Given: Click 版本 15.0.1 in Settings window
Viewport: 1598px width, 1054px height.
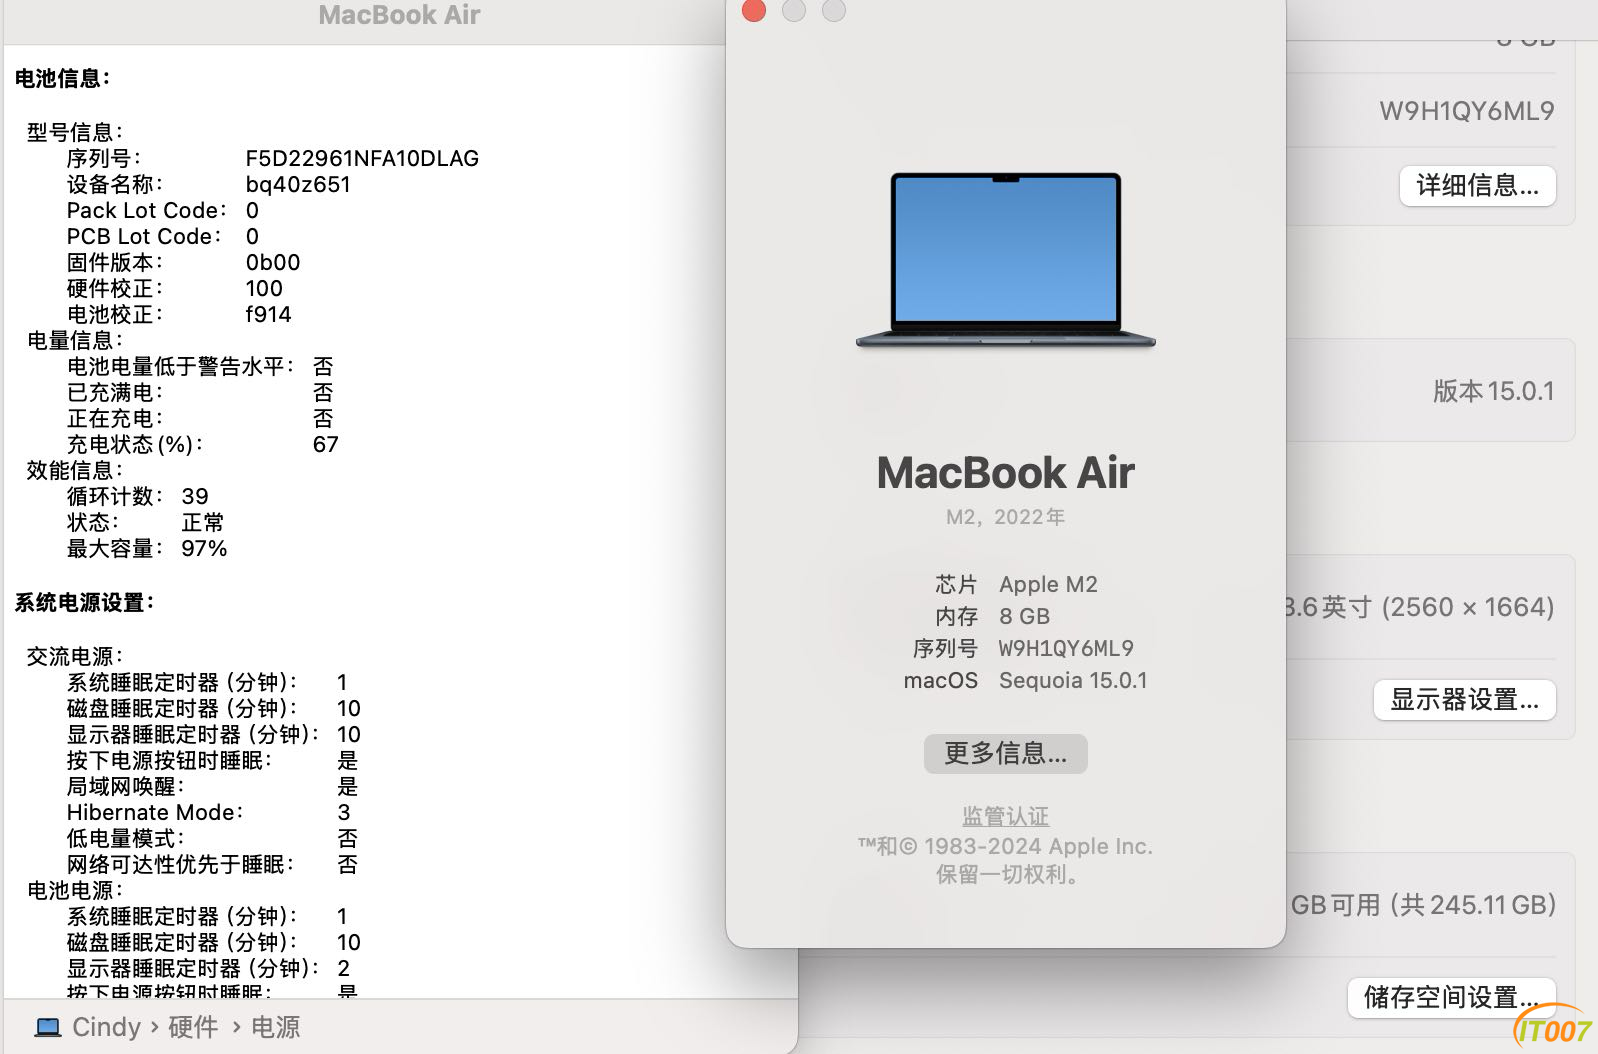Looking at the screenshot, I should (x=1493, y=391).
